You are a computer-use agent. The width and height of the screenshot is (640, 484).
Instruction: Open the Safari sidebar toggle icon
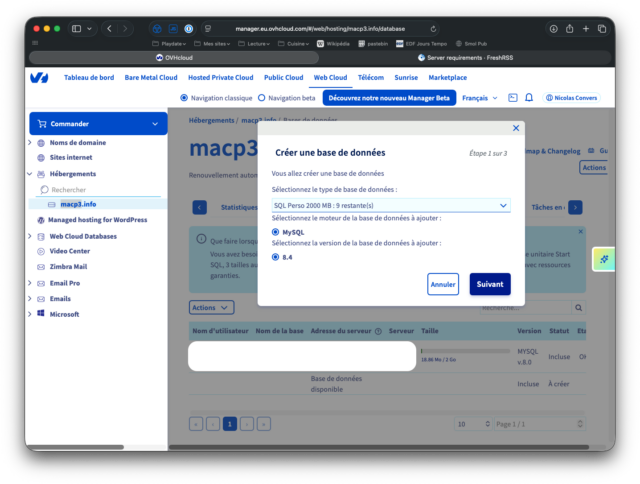pos(76,29)
